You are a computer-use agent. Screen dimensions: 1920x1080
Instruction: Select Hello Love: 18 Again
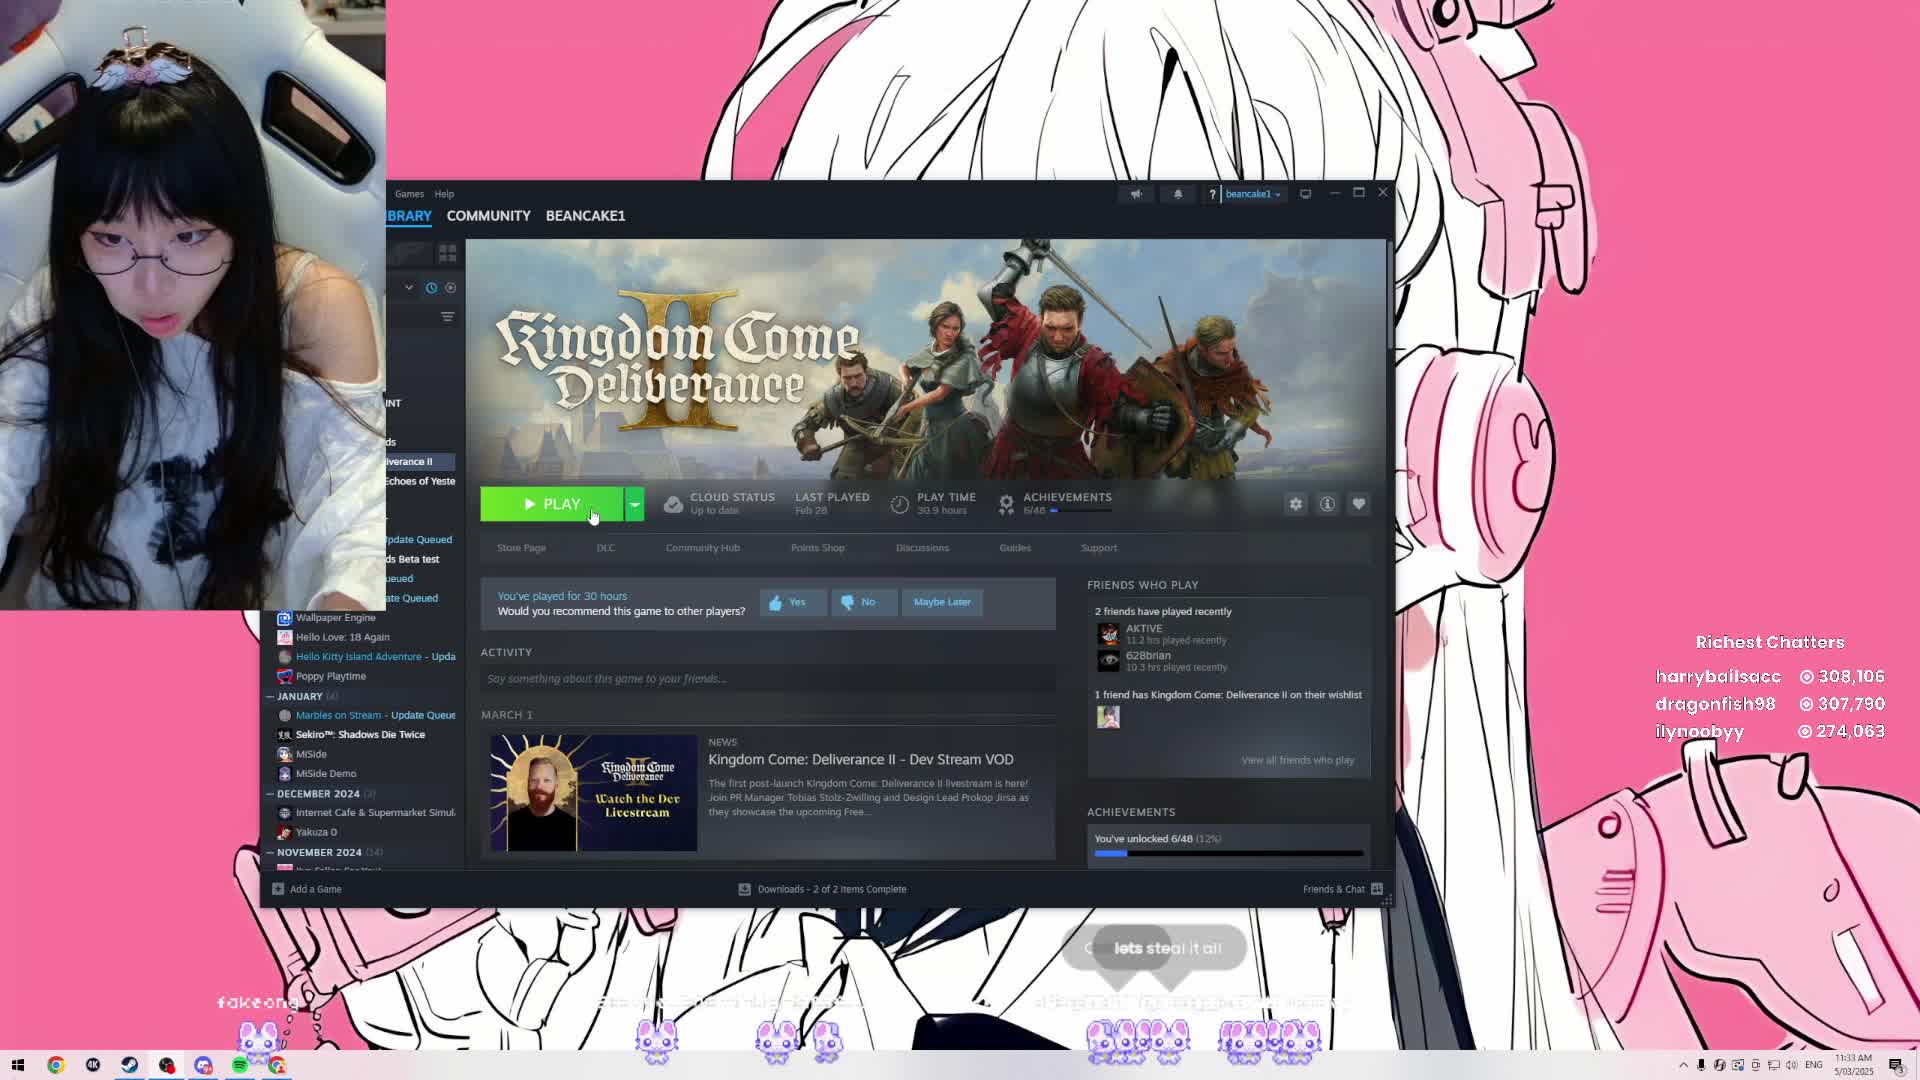coord(343,637)
